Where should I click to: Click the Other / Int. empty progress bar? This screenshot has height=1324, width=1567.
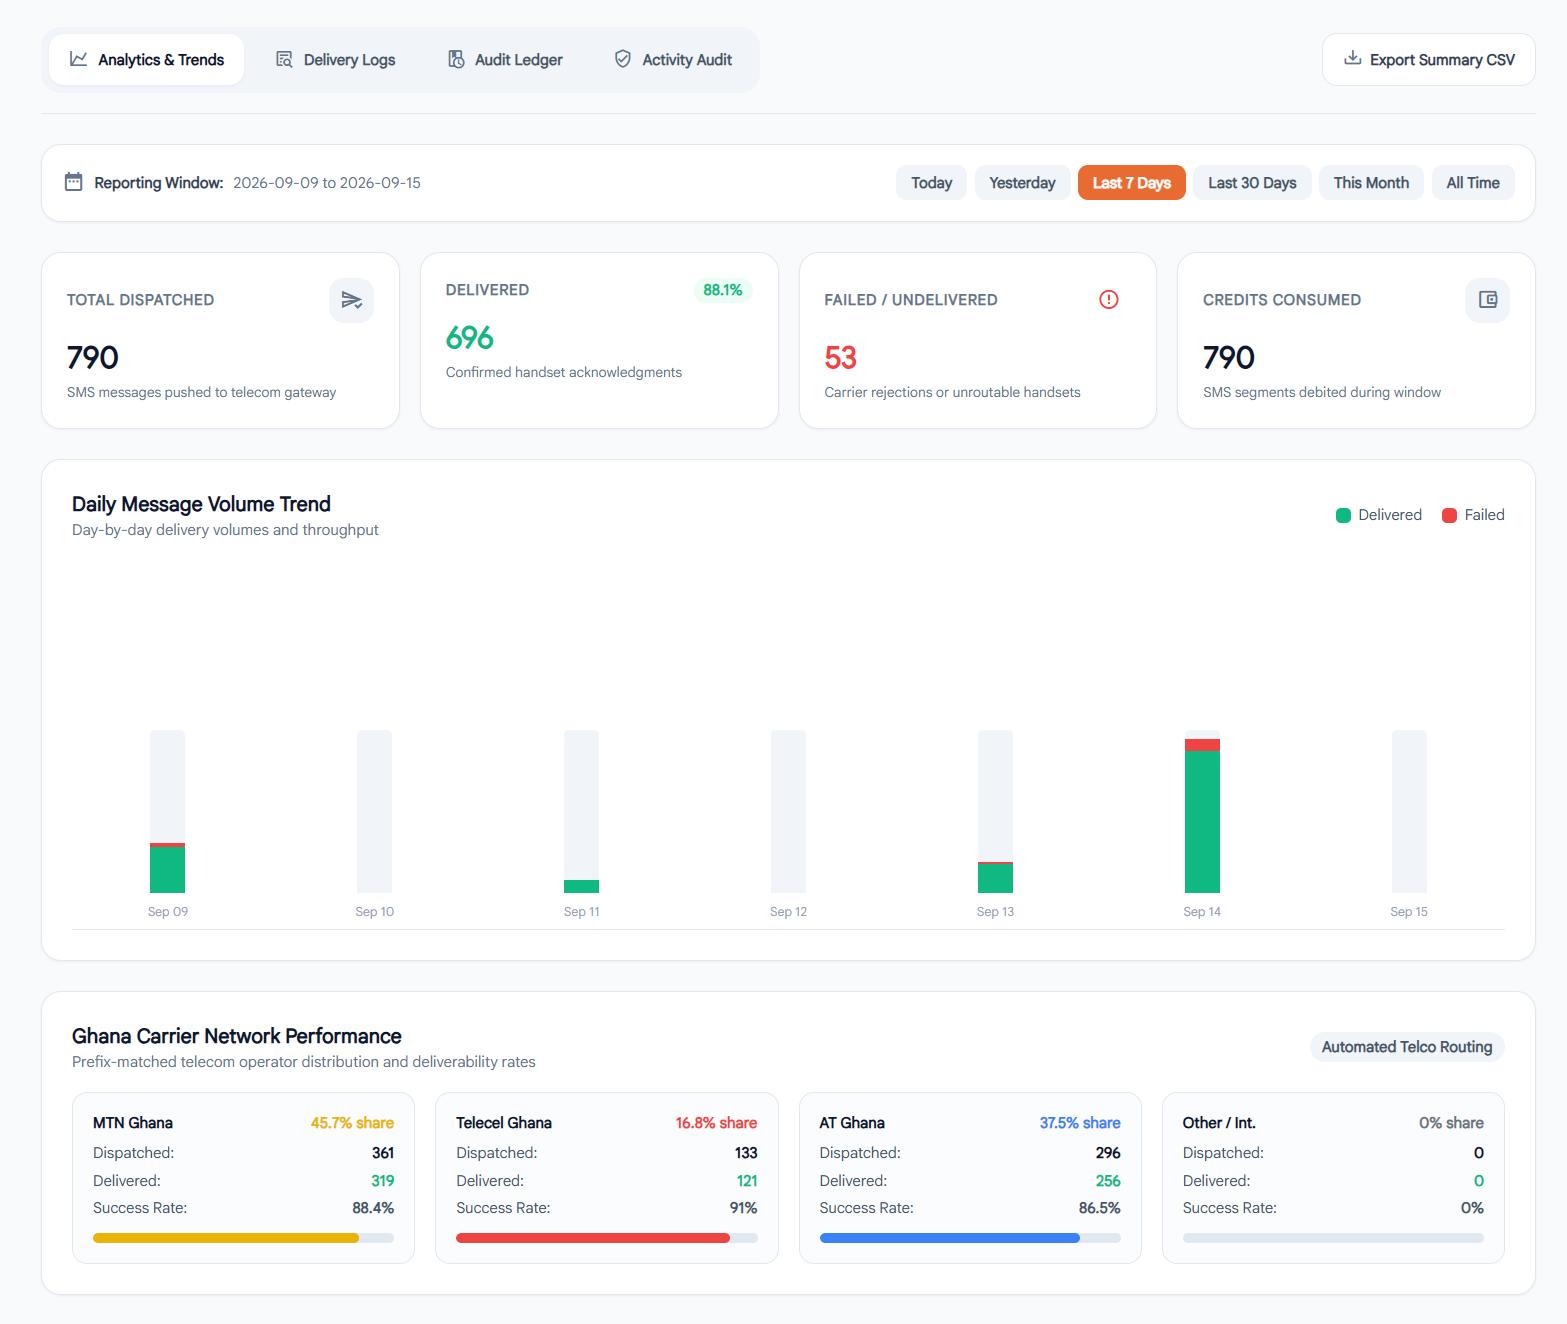click(1333, 1238)
